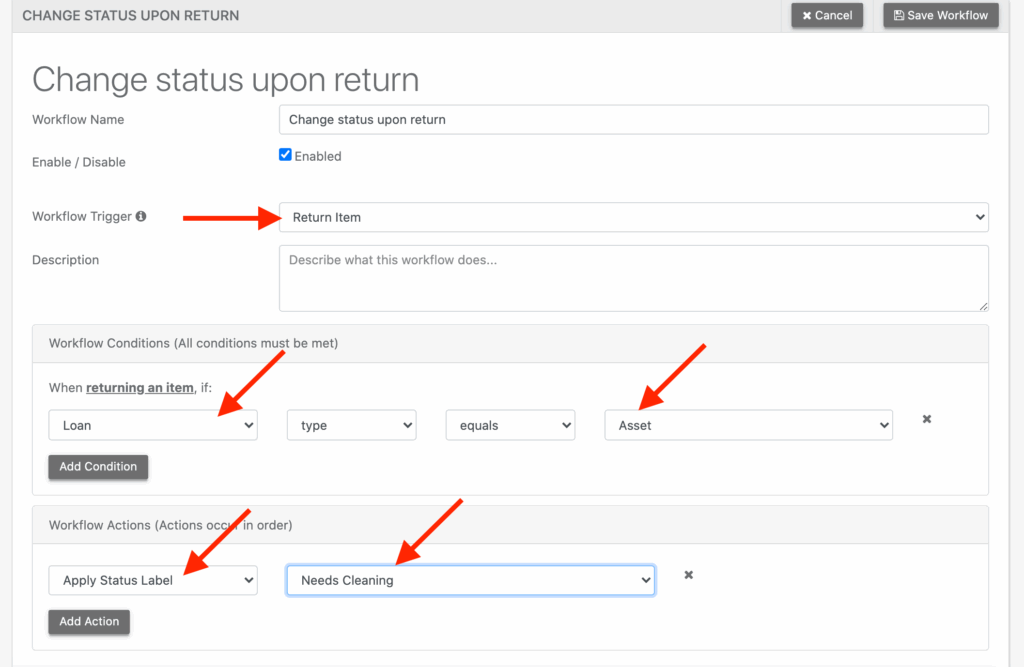Open the Asset value dropdown
The image size is (1024, 667).
[748, 425]
